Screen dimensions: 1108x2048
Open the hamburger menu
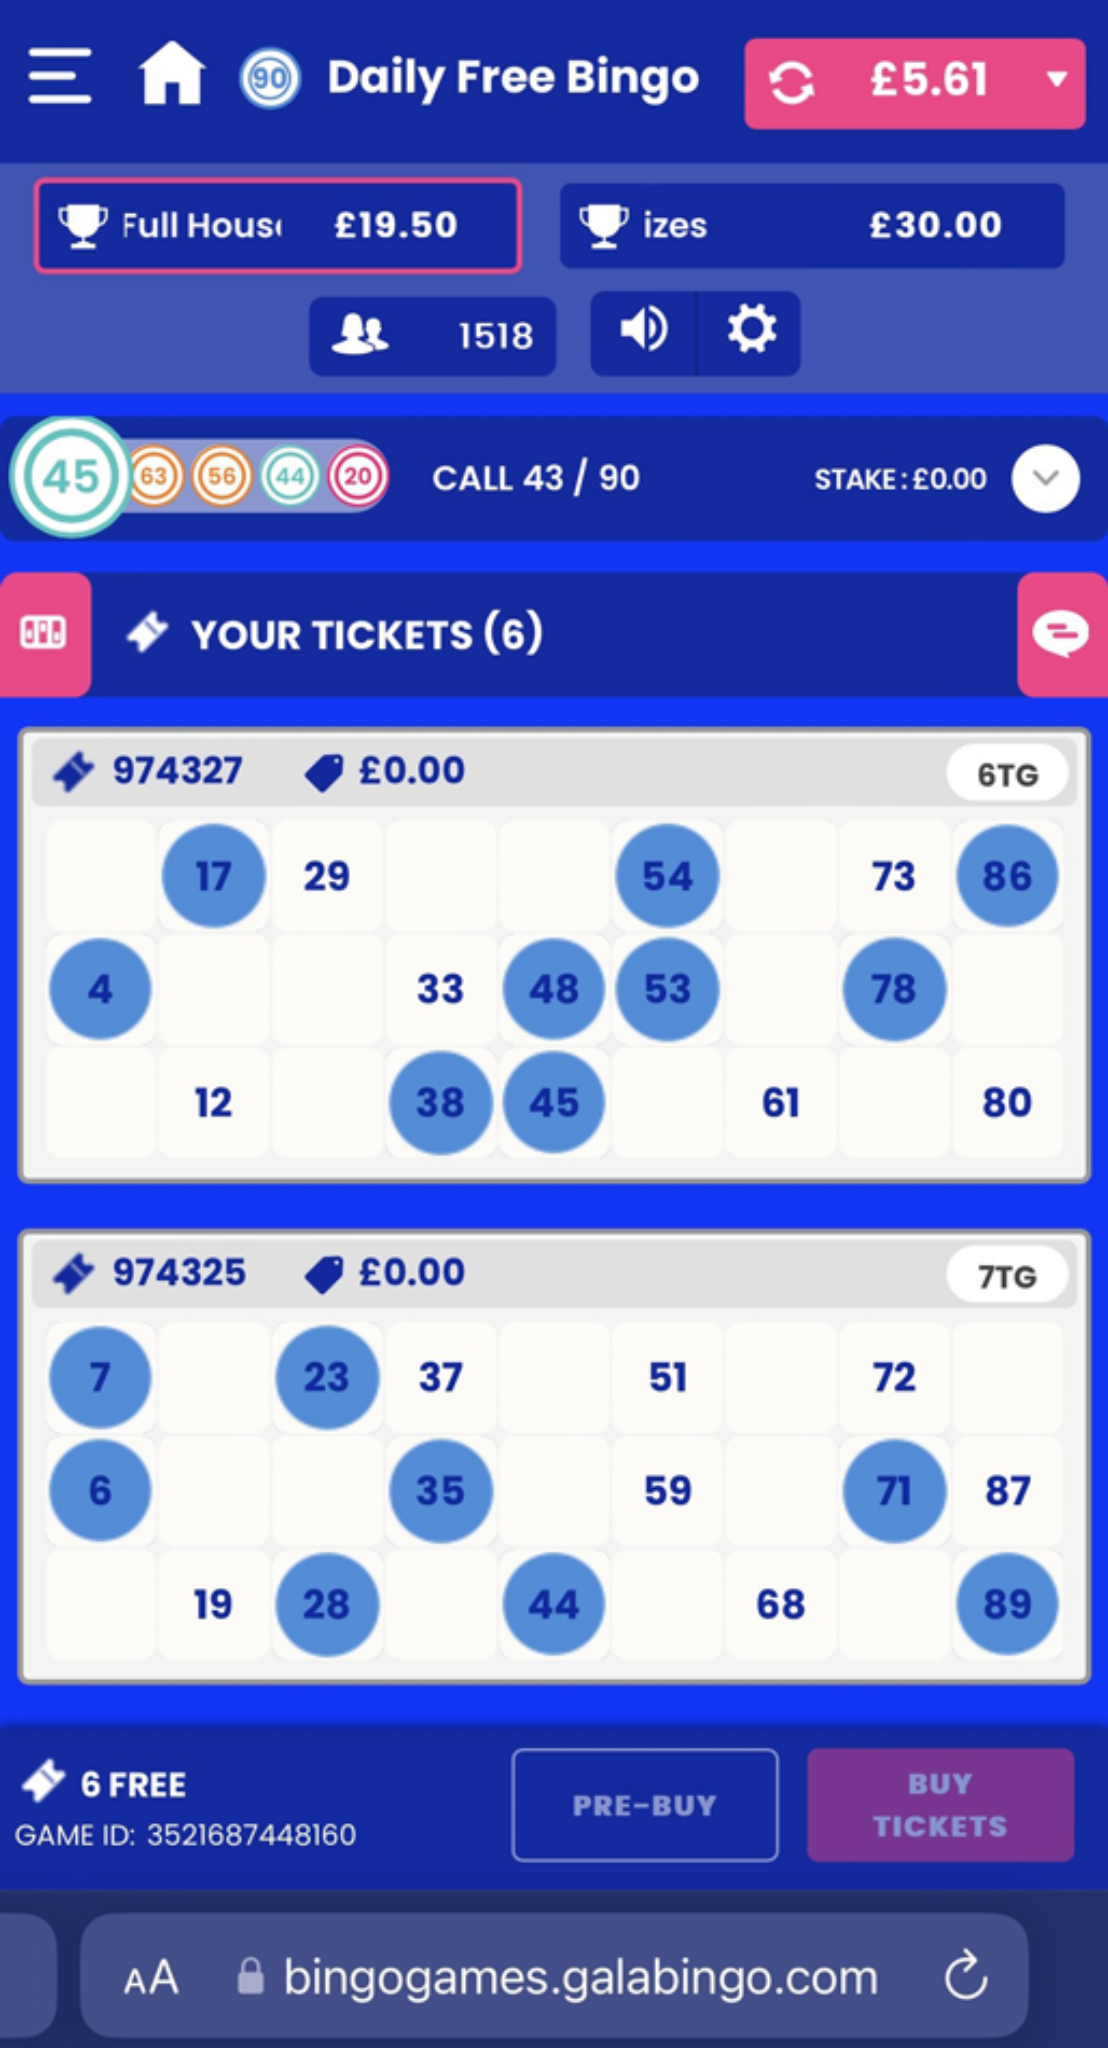(x=59, y=78)
